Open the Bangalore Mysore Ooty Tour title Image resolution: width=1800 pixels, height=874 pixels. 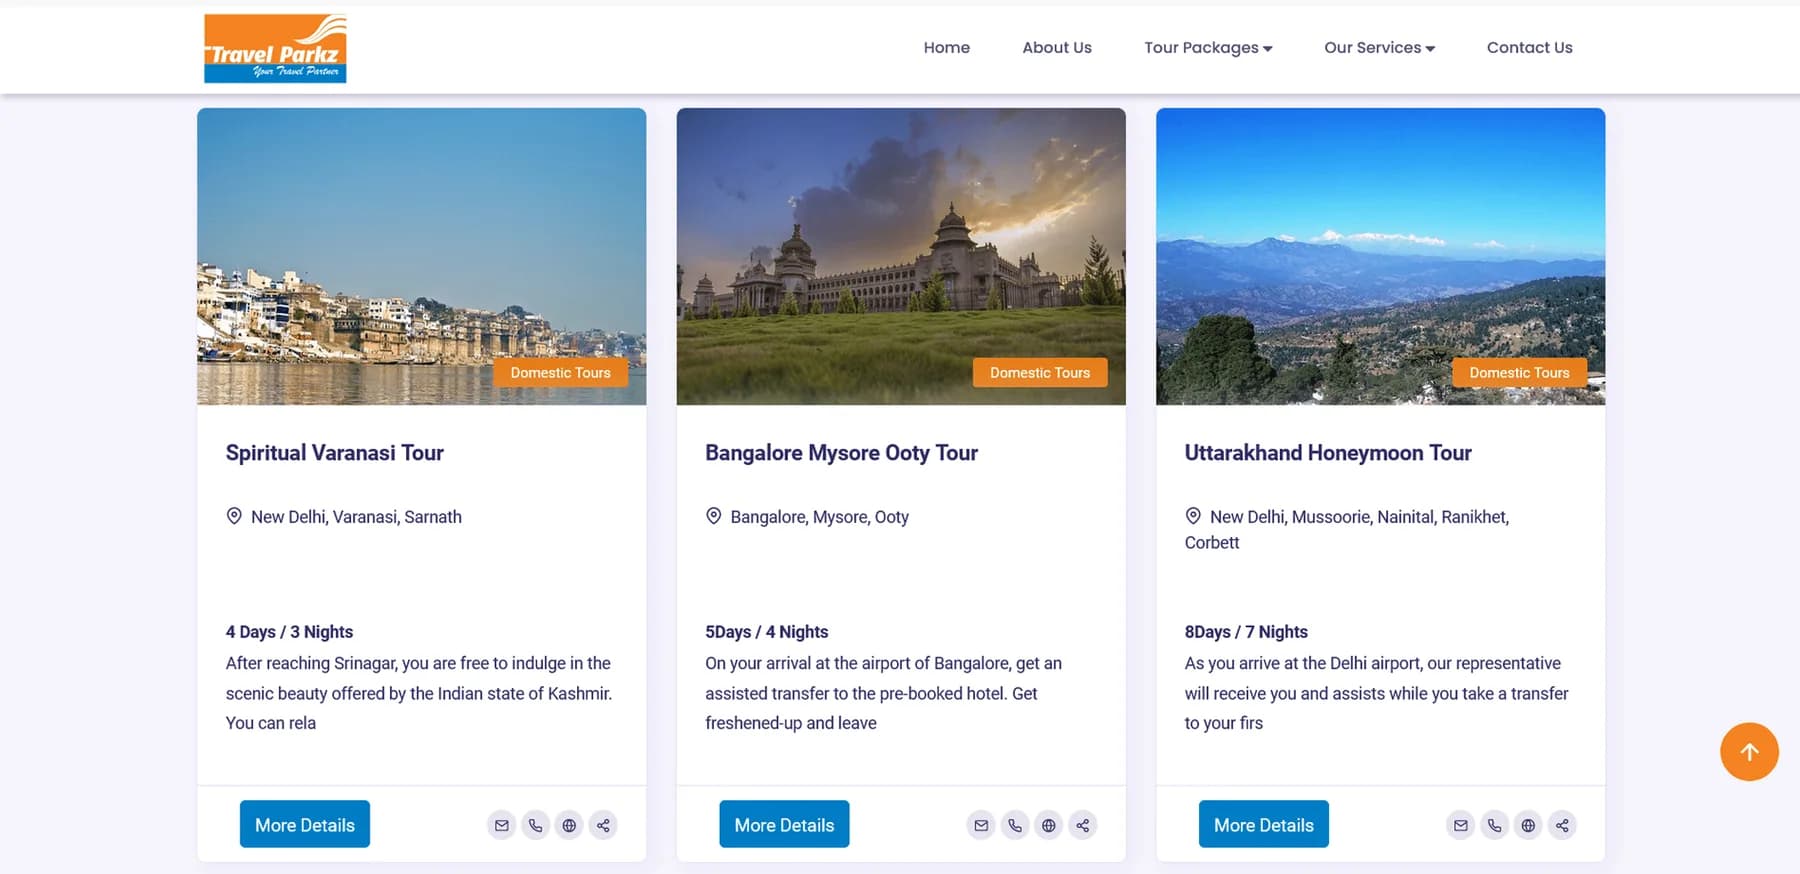841,453
